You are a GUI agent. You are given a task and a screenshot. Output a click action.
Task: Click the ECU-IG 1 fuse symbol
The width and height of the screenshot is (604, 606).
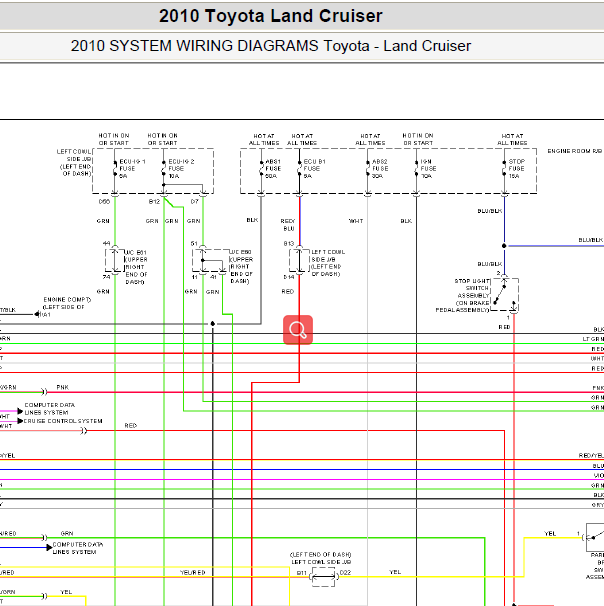tap(115, 167)
